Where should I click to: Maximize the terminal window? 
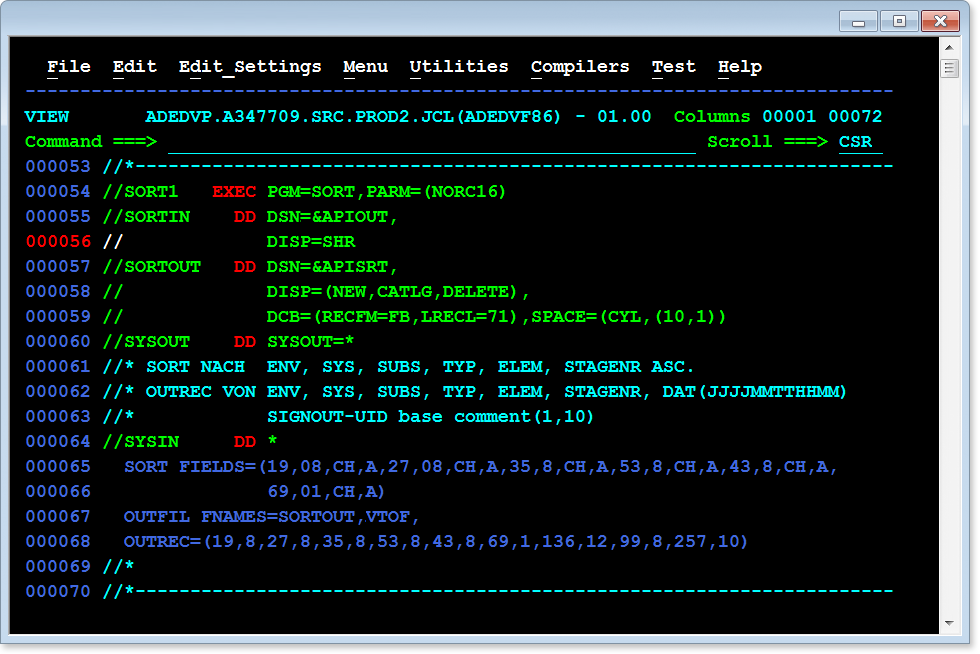899,20
